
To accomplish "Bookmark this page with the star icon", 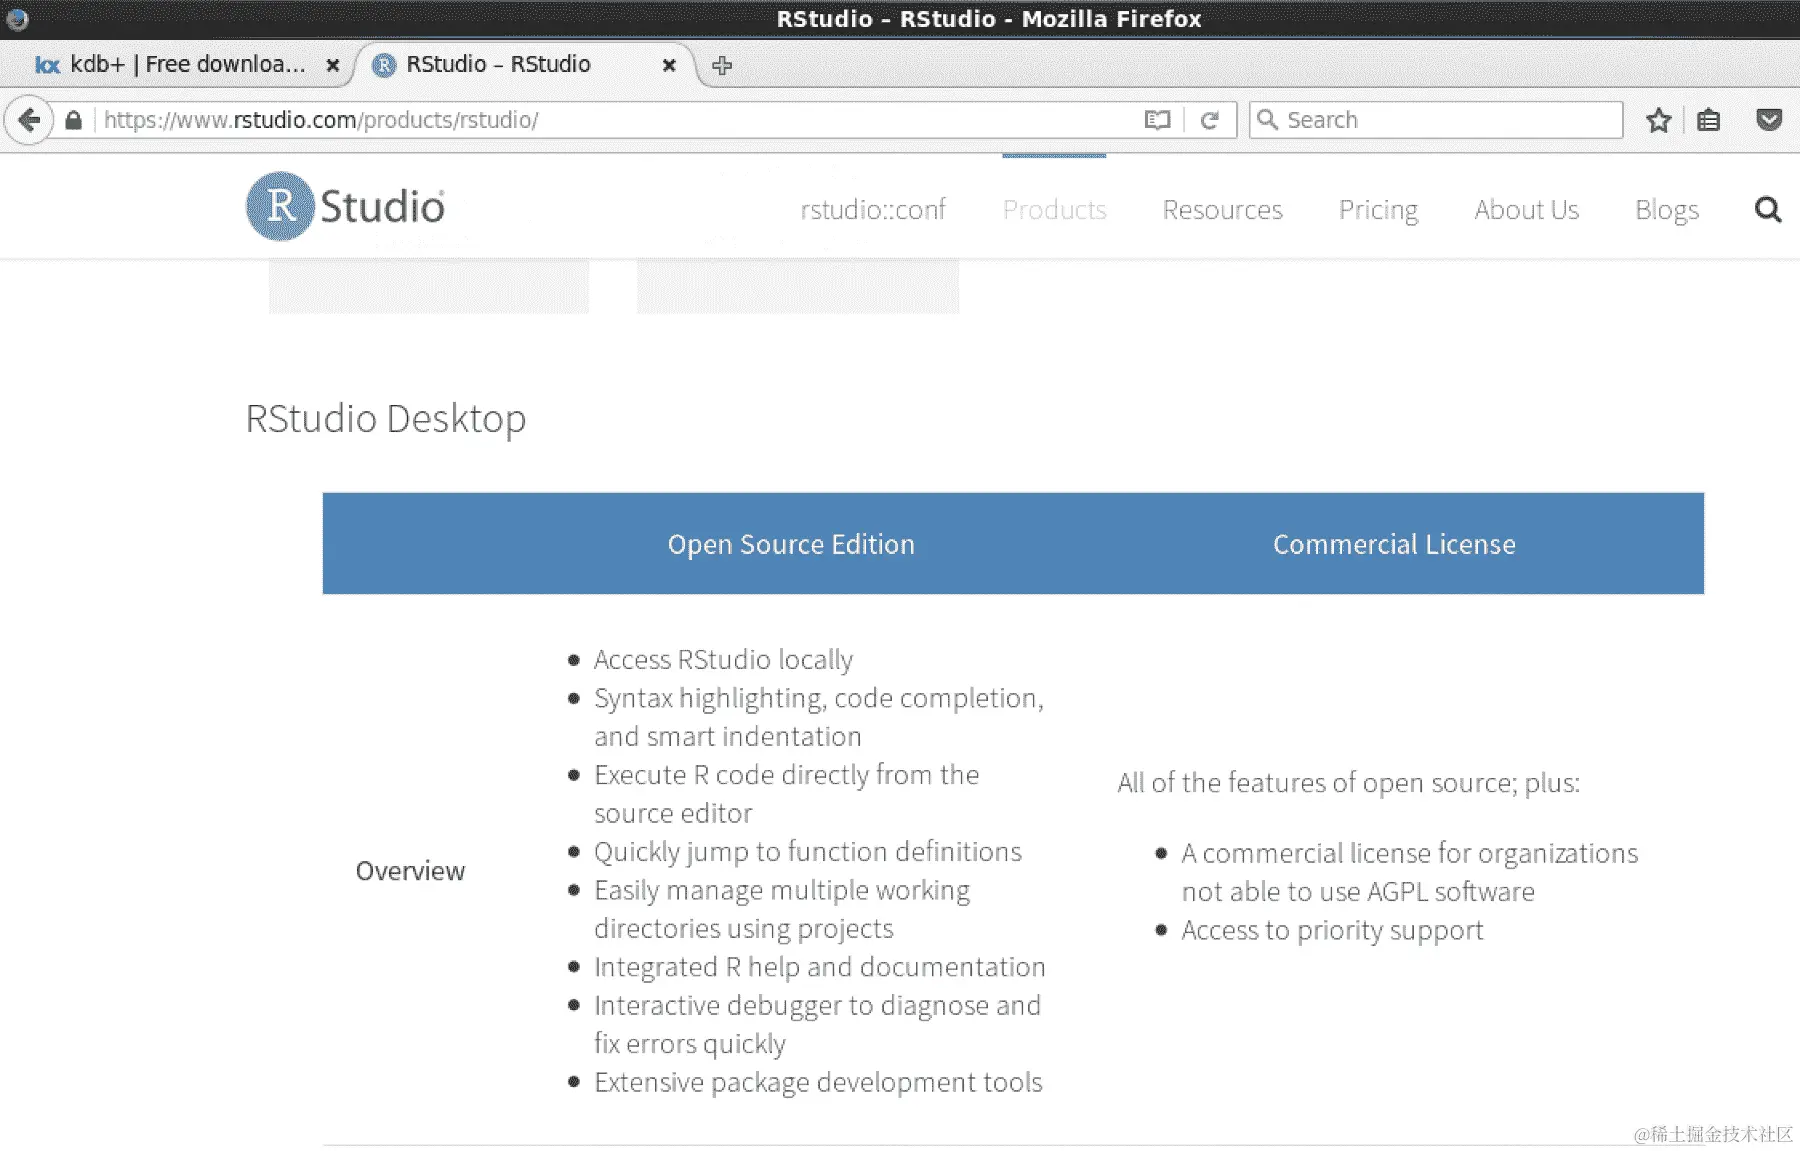I will pyautogui.click(x=1659, y=121).
